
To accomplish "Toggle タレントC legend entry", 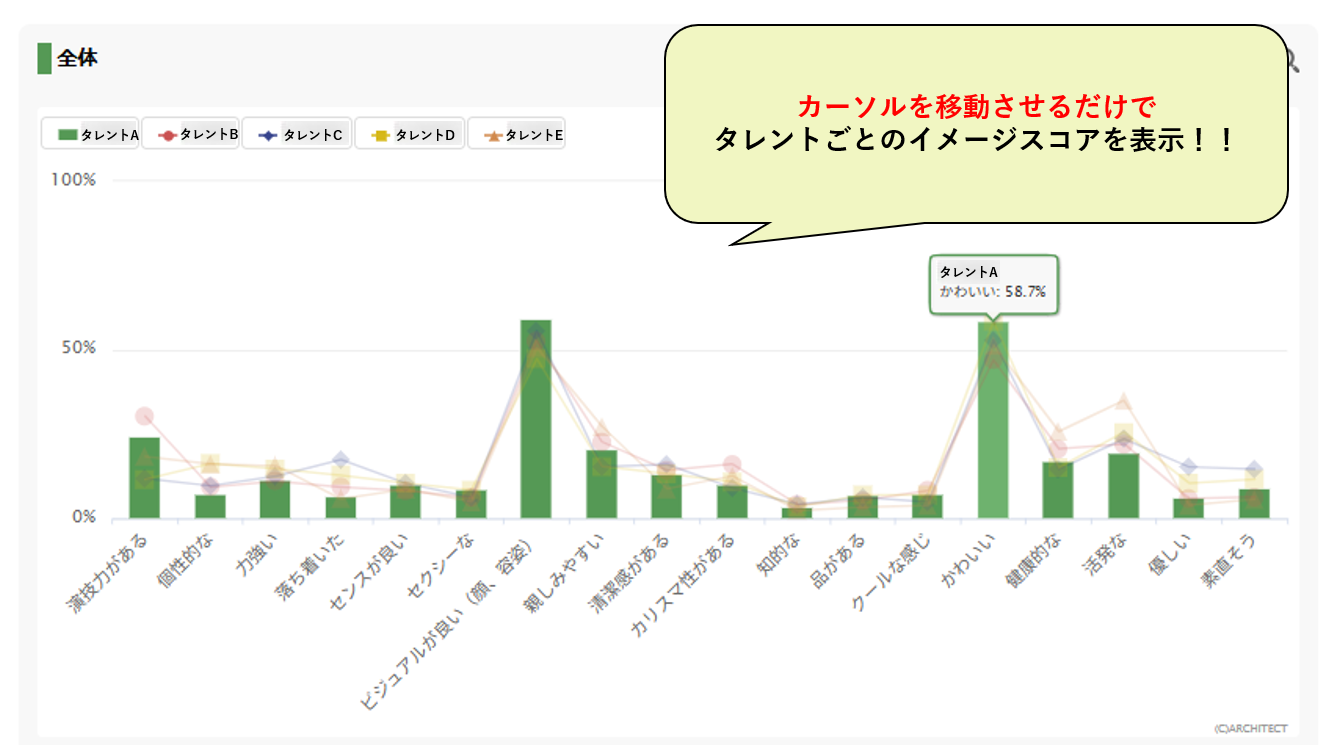I will click(x=297, y=134).
